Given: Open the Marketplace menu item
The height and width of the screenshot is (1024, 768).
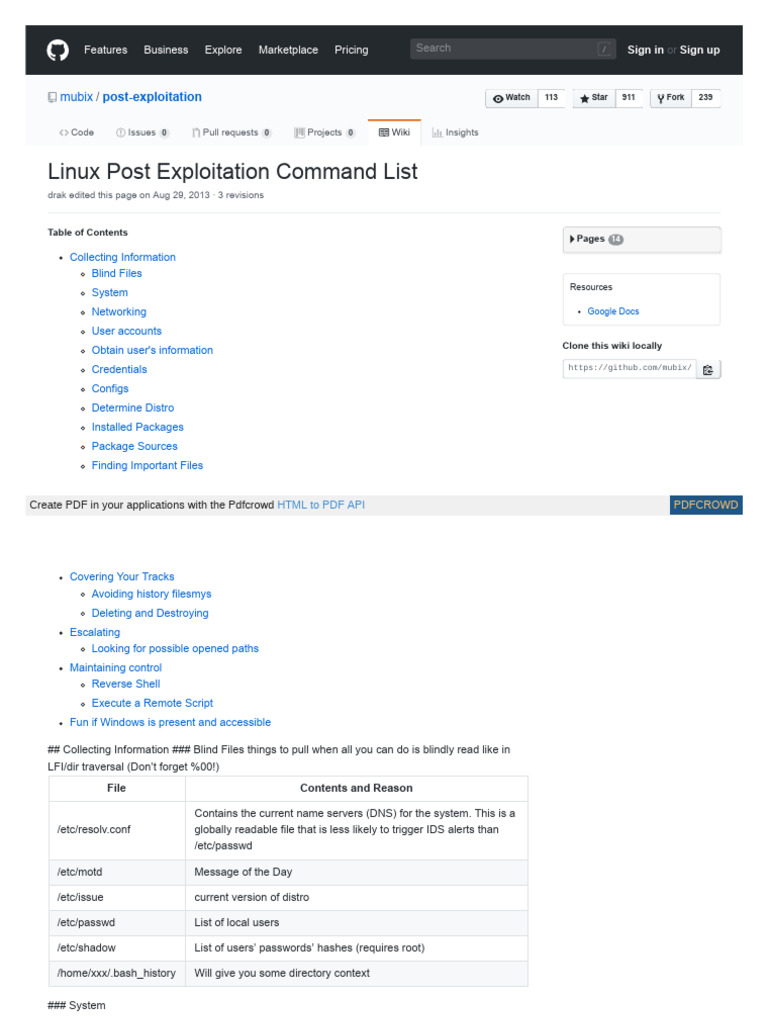Looking at the screenshot, I should (x=288, y=50).
